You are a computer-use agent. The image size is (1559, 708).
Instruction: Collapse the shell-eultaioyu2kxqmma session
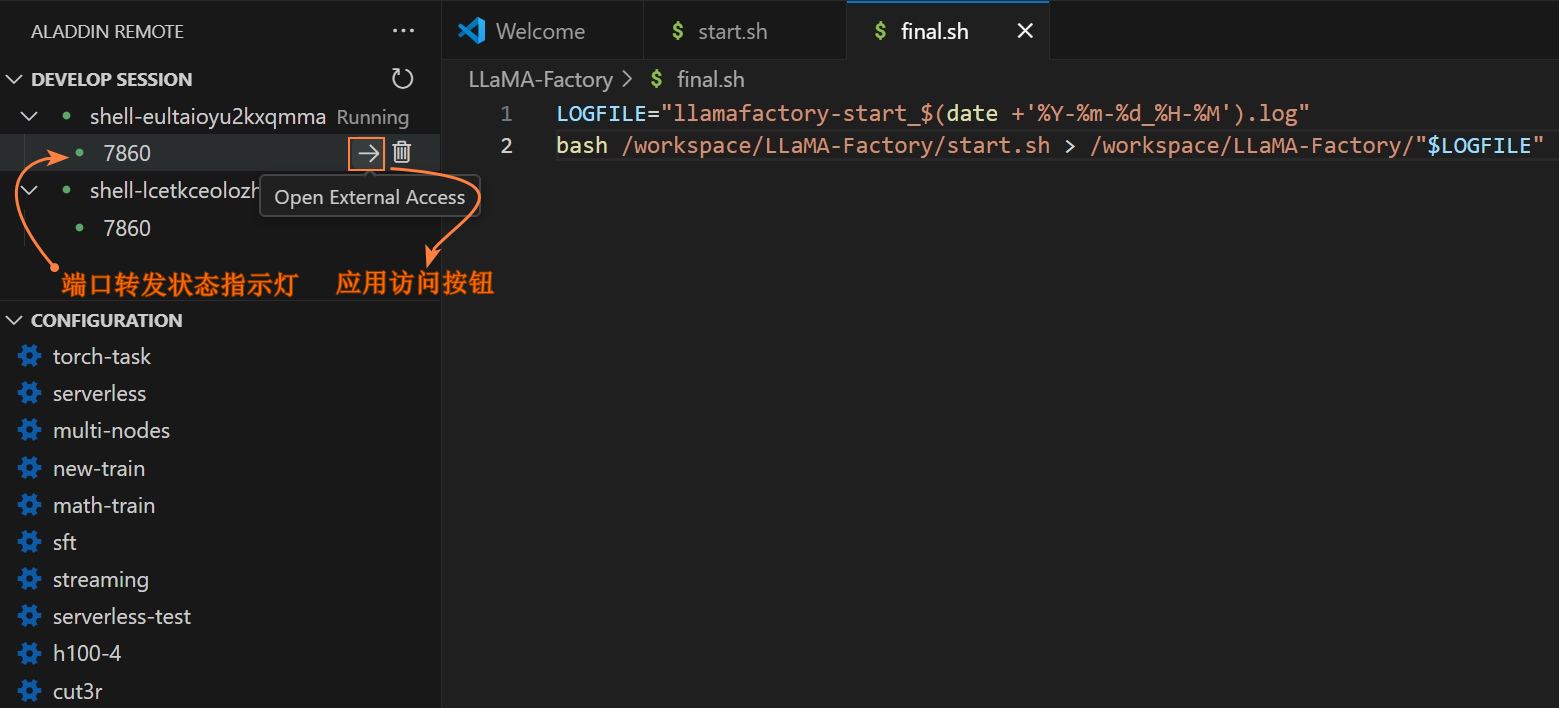coord(30,117)
